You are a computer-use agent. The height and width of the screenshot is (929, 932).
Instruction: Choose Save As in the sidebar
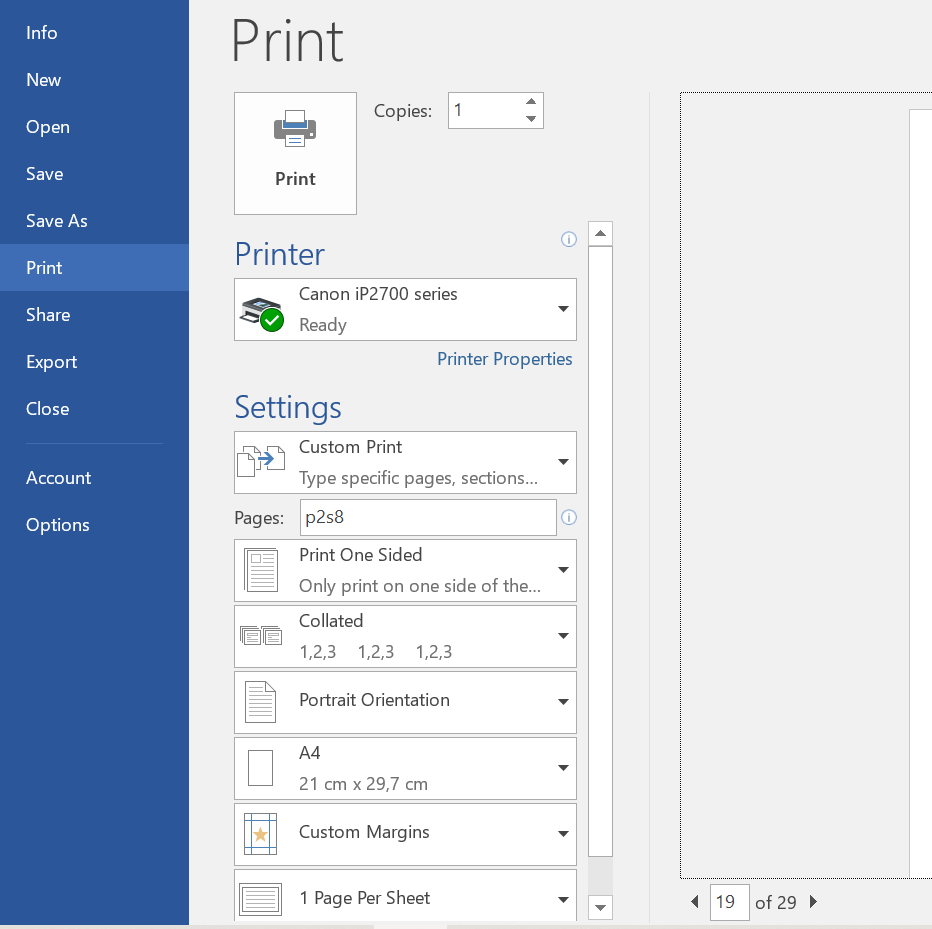(x=95, y=221)
